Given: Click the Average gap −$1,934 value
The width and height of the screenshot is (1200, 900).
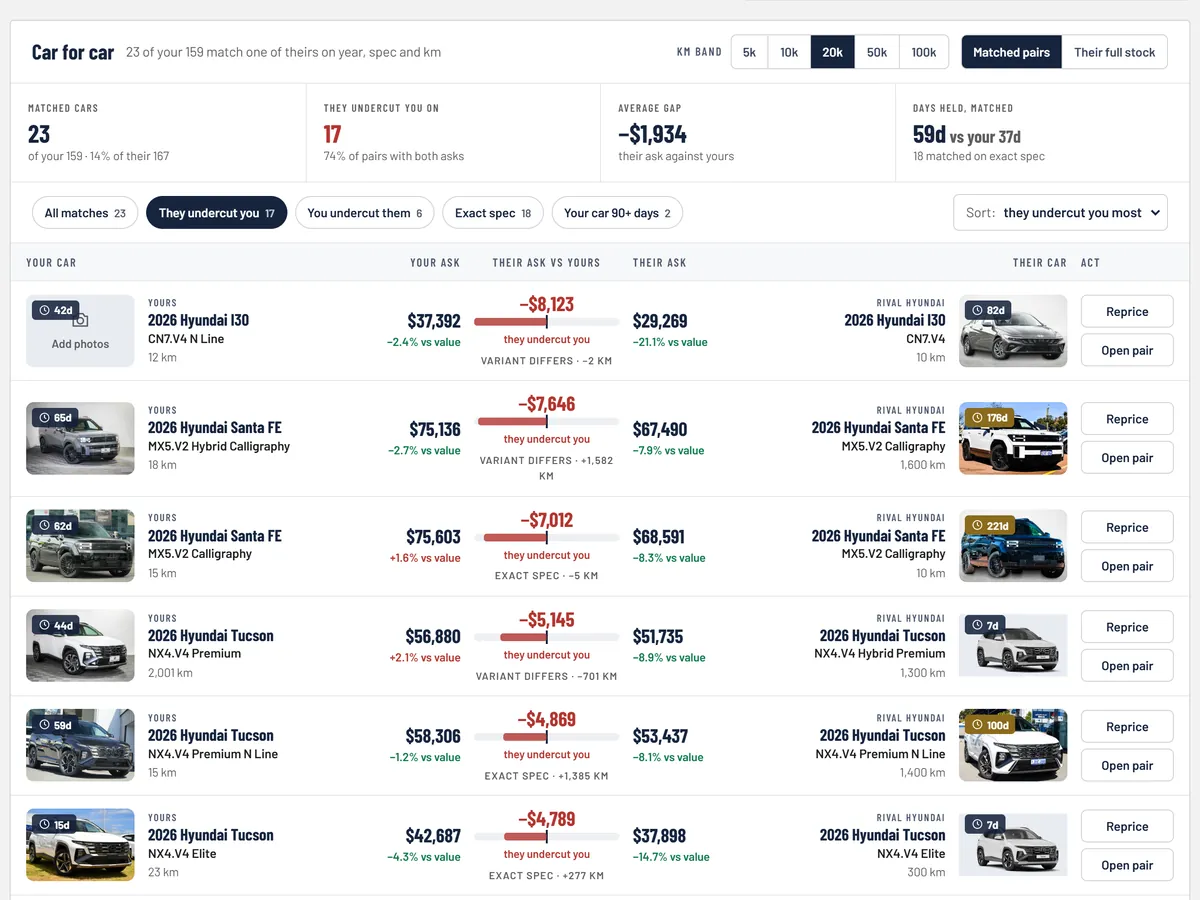Looking at the screenshot, I should coord(652,134).
